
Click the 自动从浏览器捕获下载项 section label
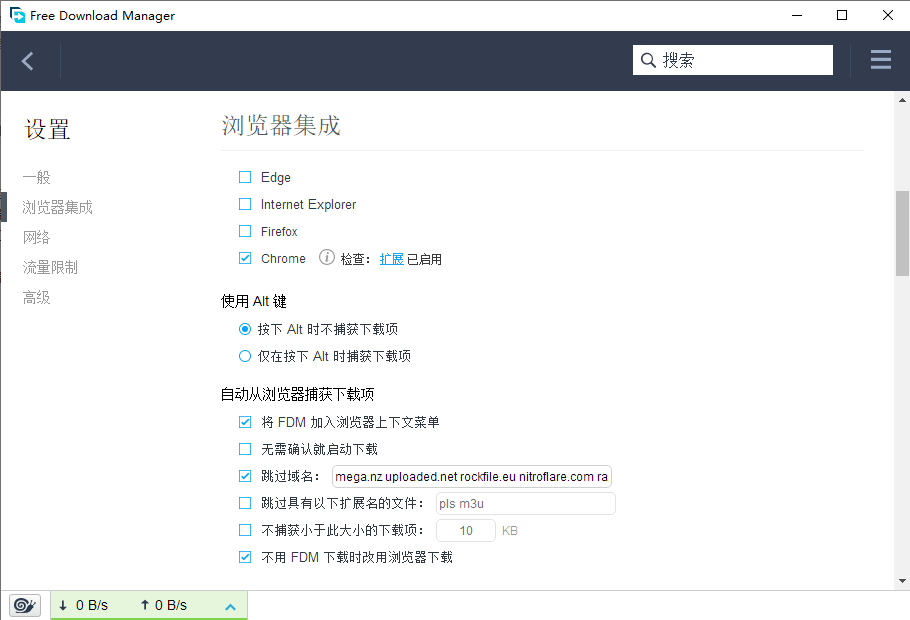tap(297, 394)
